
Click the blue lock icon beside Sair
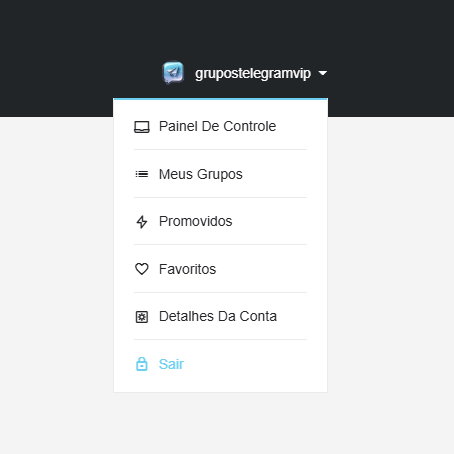(142, 364)
